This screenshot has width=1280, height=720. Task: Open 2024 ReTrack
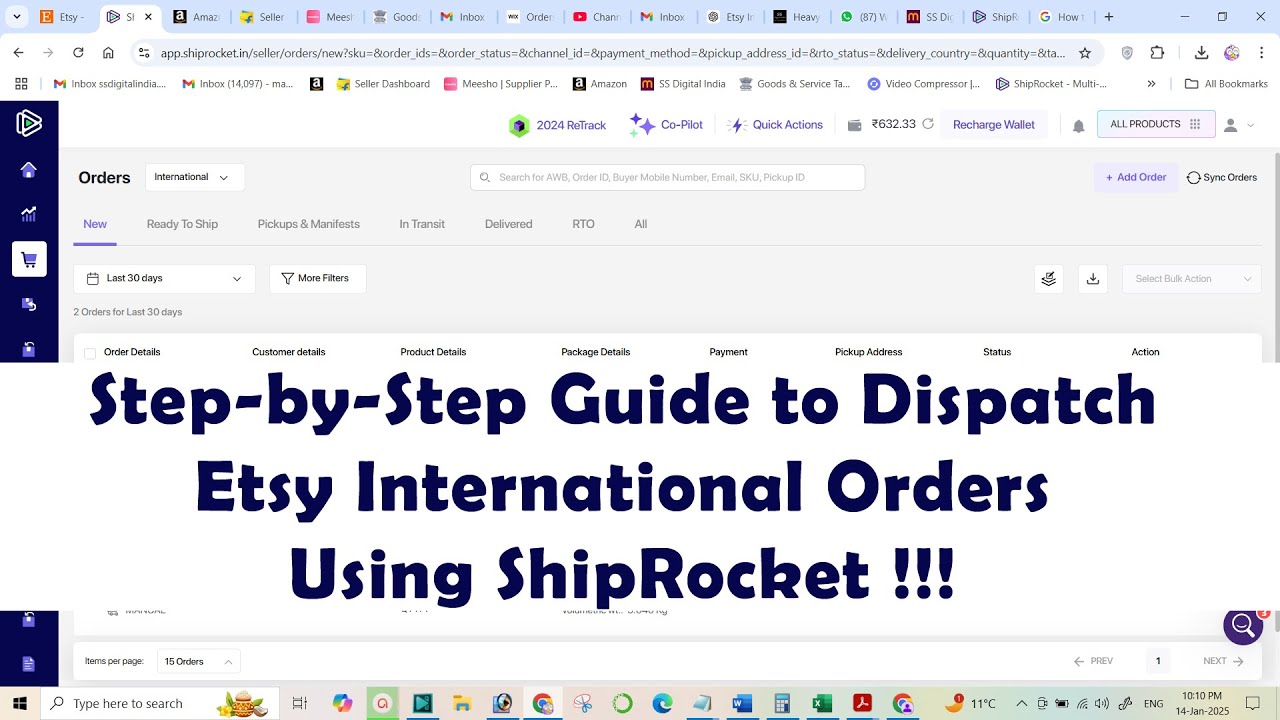(557, 125)
